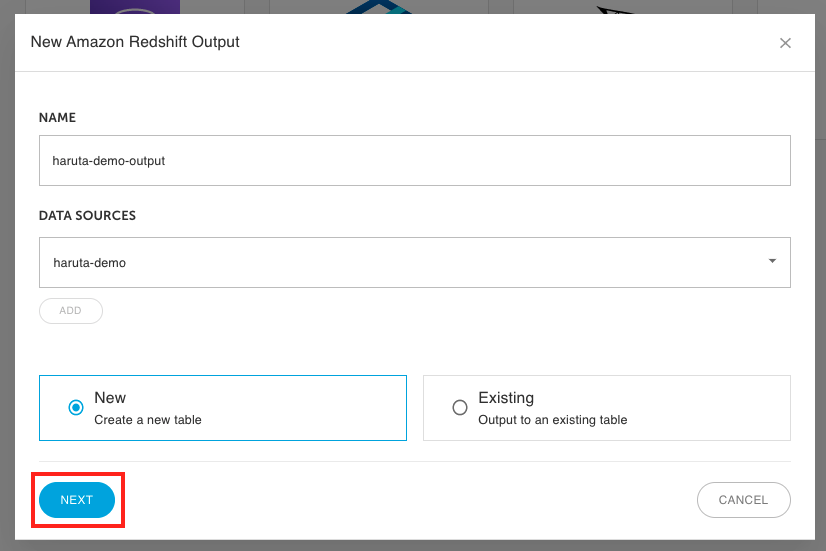Image resolution: width=826 pixels, height=551 pixels.
Task: Click the blue diamond logo behind the dialog
Action: [x=378, y=7]
